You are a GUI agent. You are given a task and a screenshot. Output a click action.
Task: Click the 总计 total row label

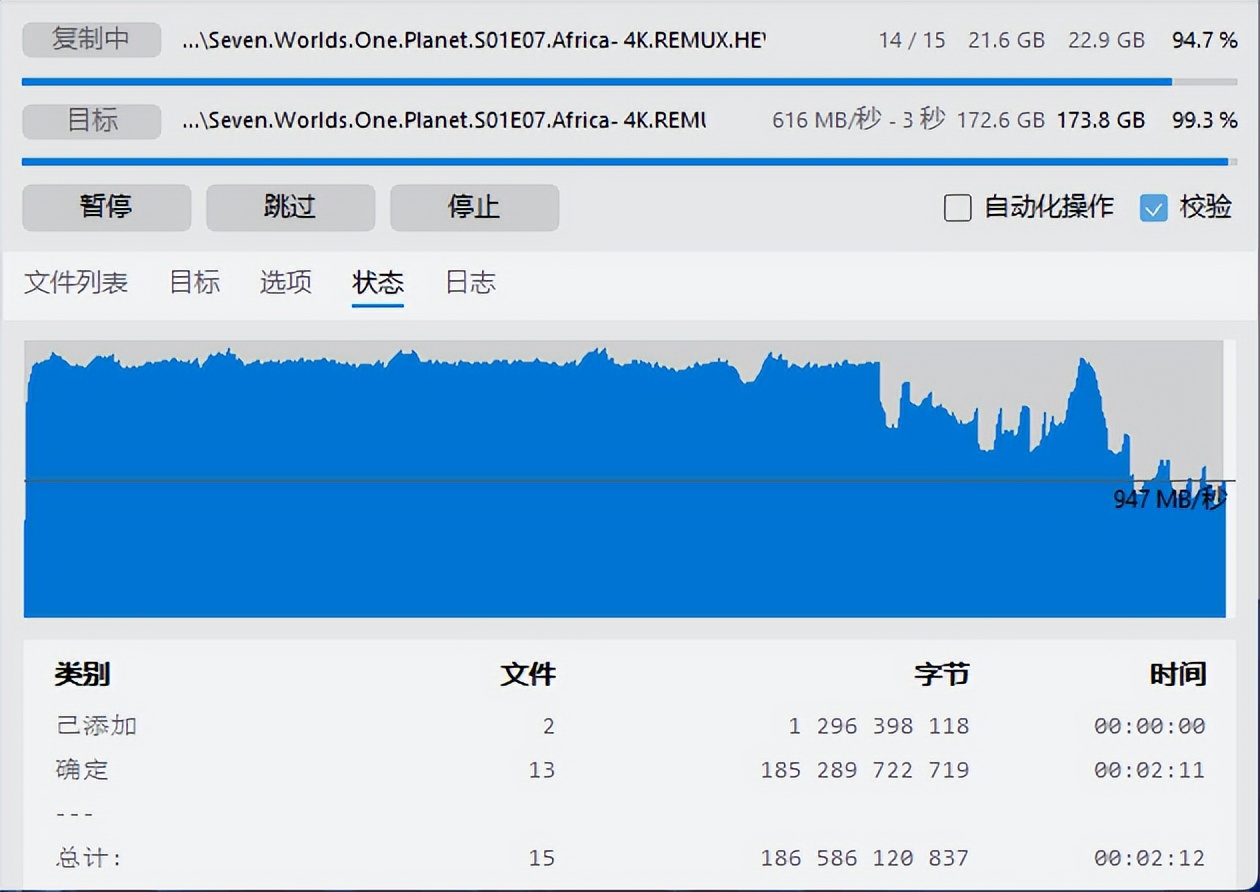[x=89, y=858]
